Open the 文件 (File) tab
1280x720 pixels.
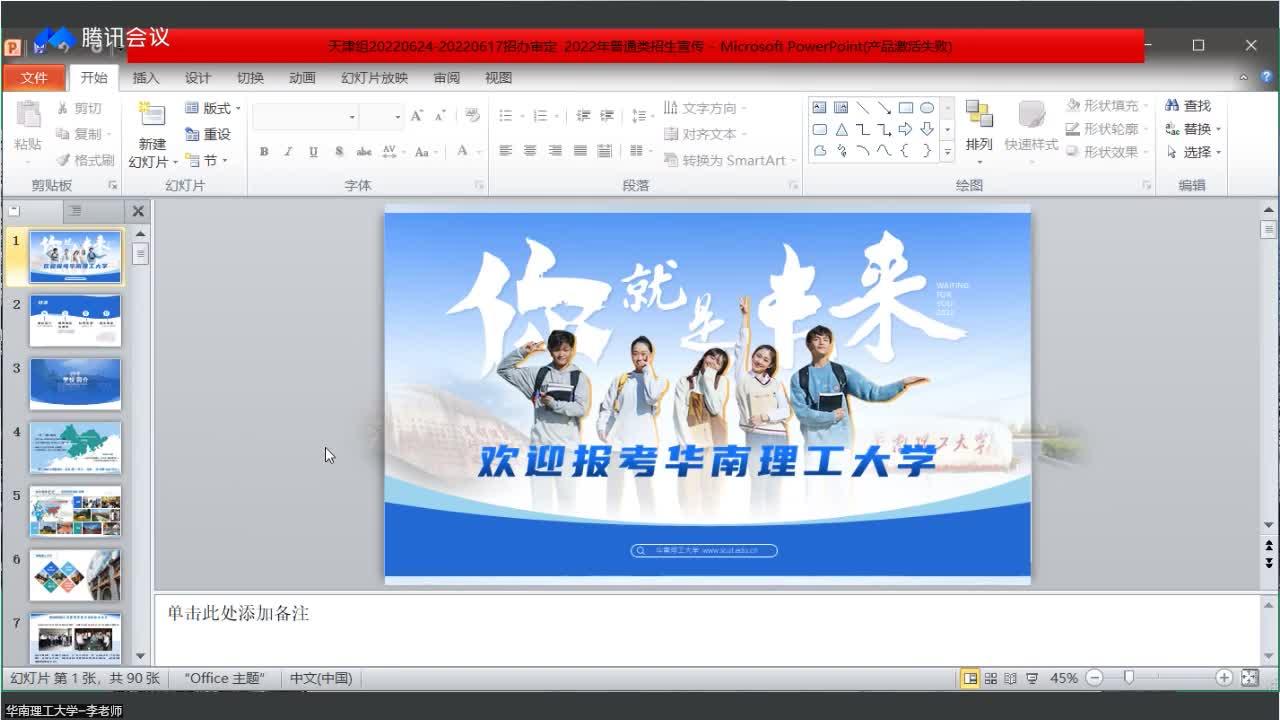34,78
